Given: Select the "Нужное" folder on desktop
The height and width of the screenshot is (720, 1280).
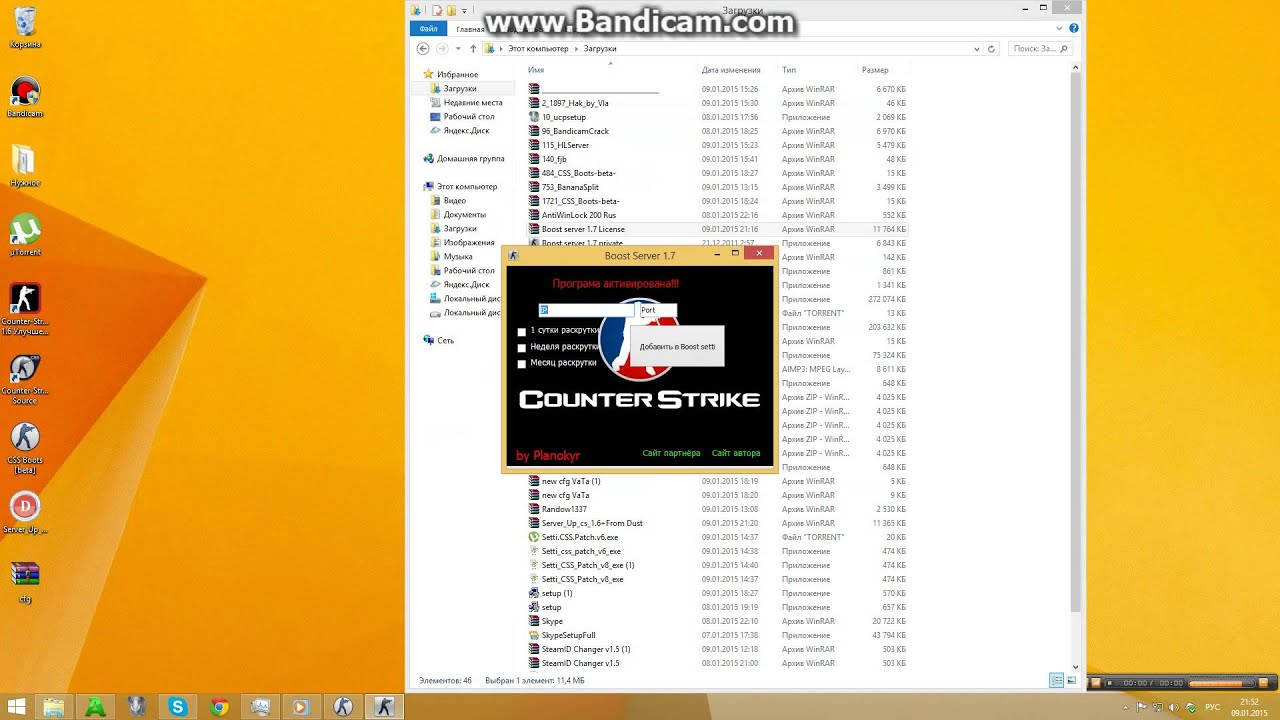Looking at the screenshot, I should pos(25,166).
